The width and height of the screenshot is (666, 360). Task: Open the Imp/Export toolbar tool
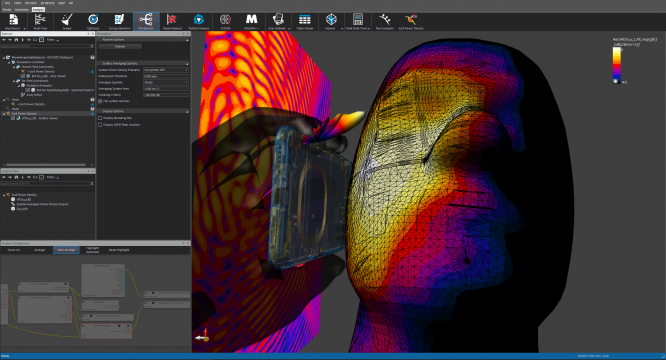[13, 22]
